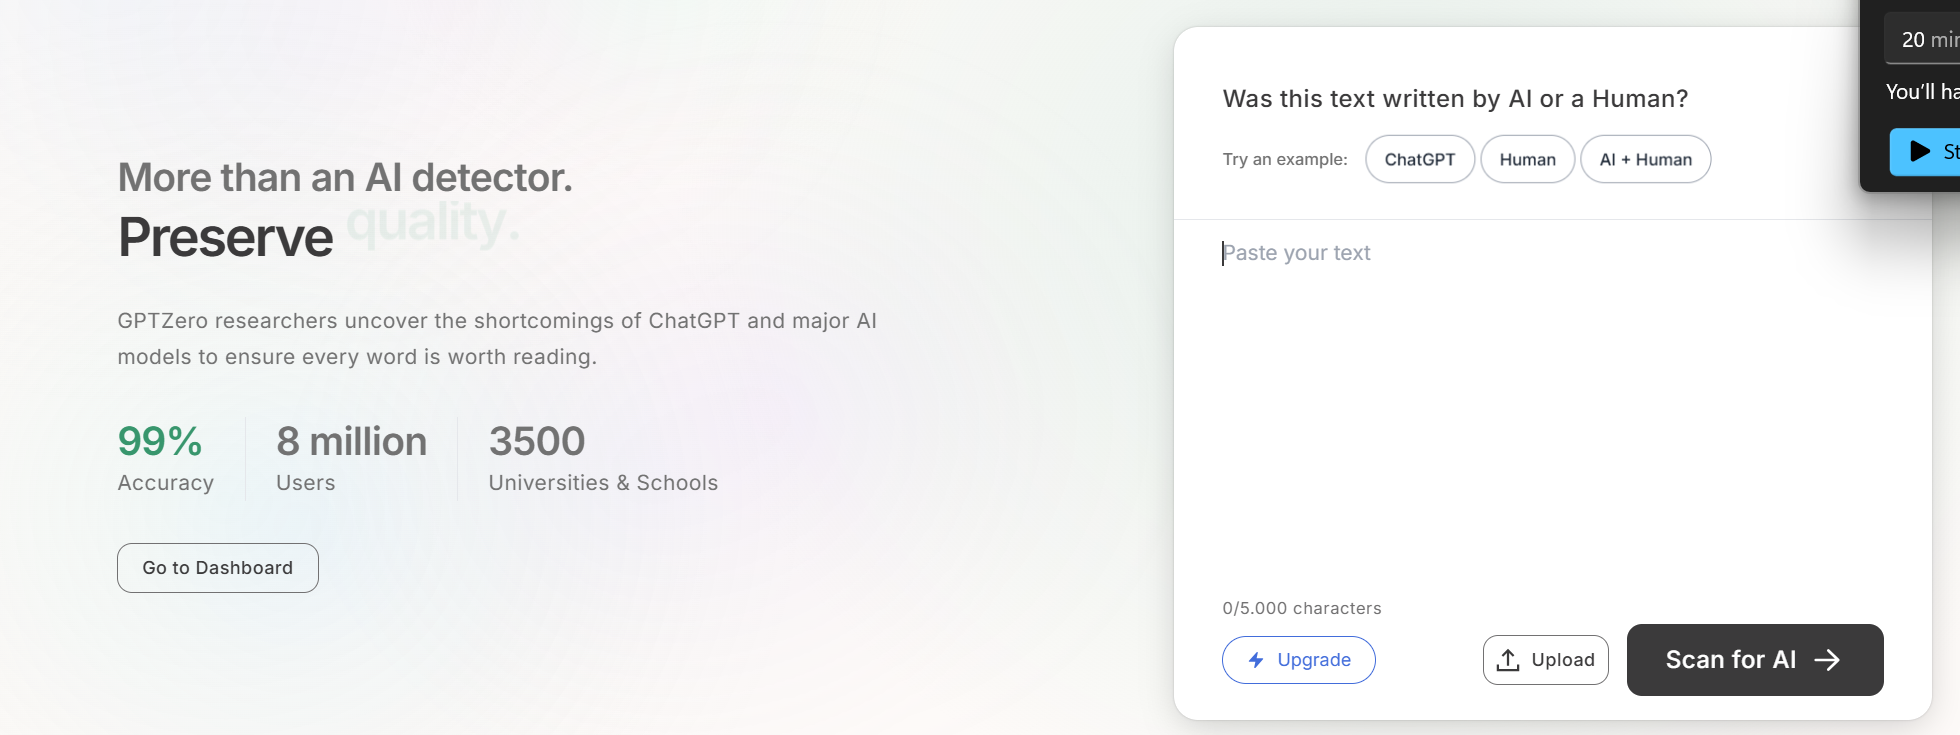Select the Human example chip
Viewport: 1960px width, 735px height.
(1527, 159)
